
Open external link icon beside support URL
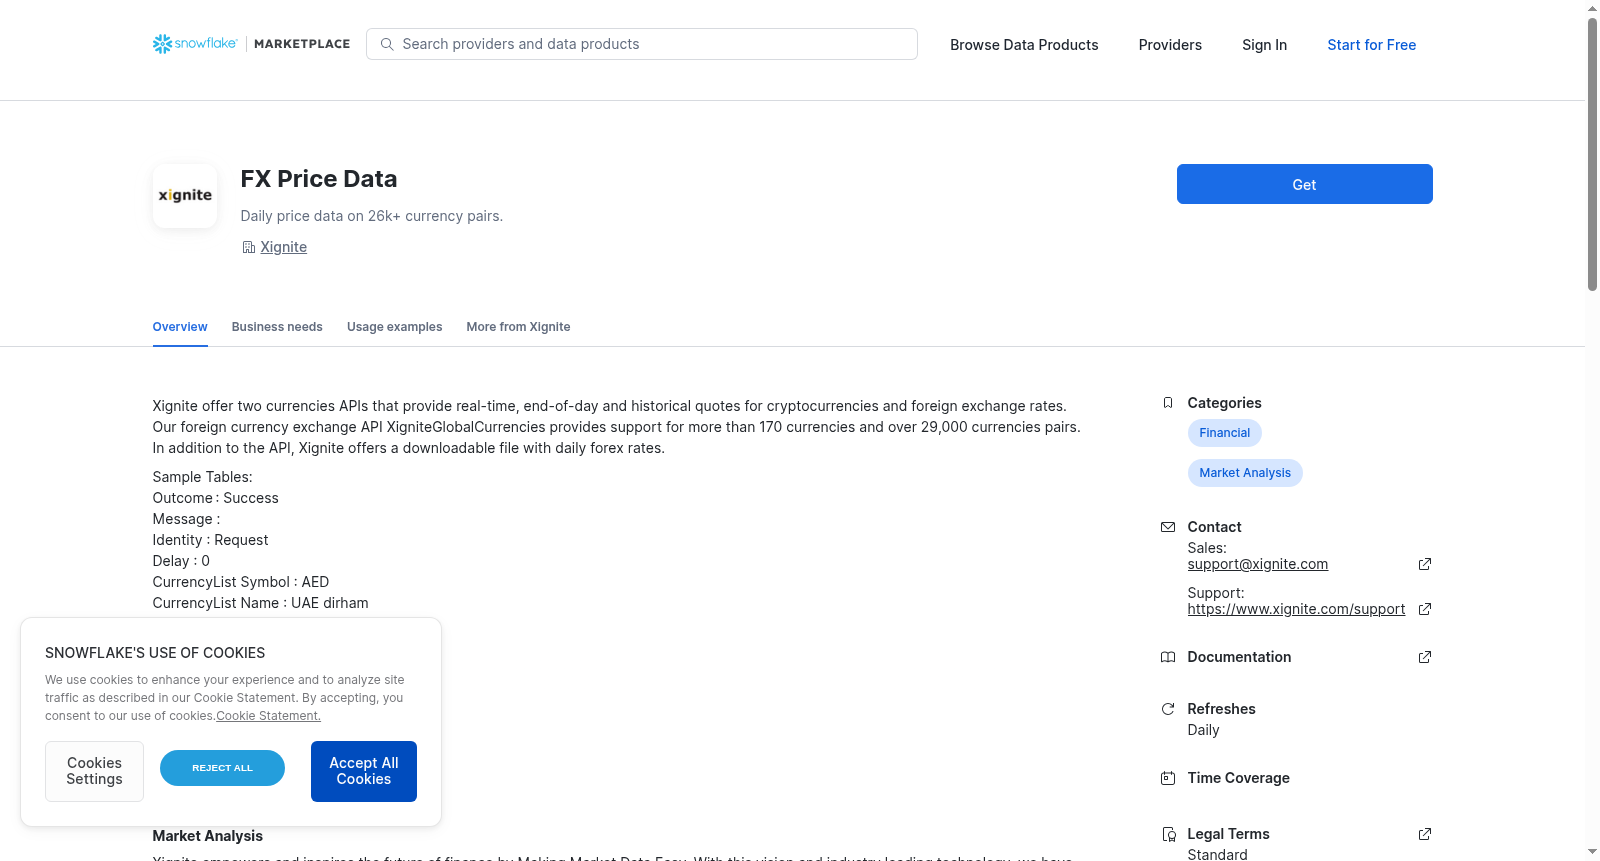(1425, 609)
